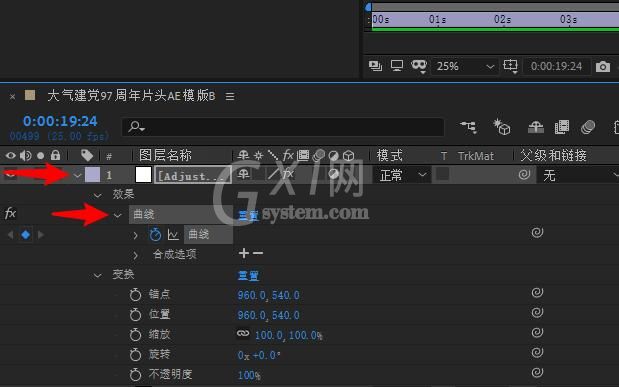619x387 pixels.
Task: Click 重置 next to 曲线 effect
Action: pos(248,216)
